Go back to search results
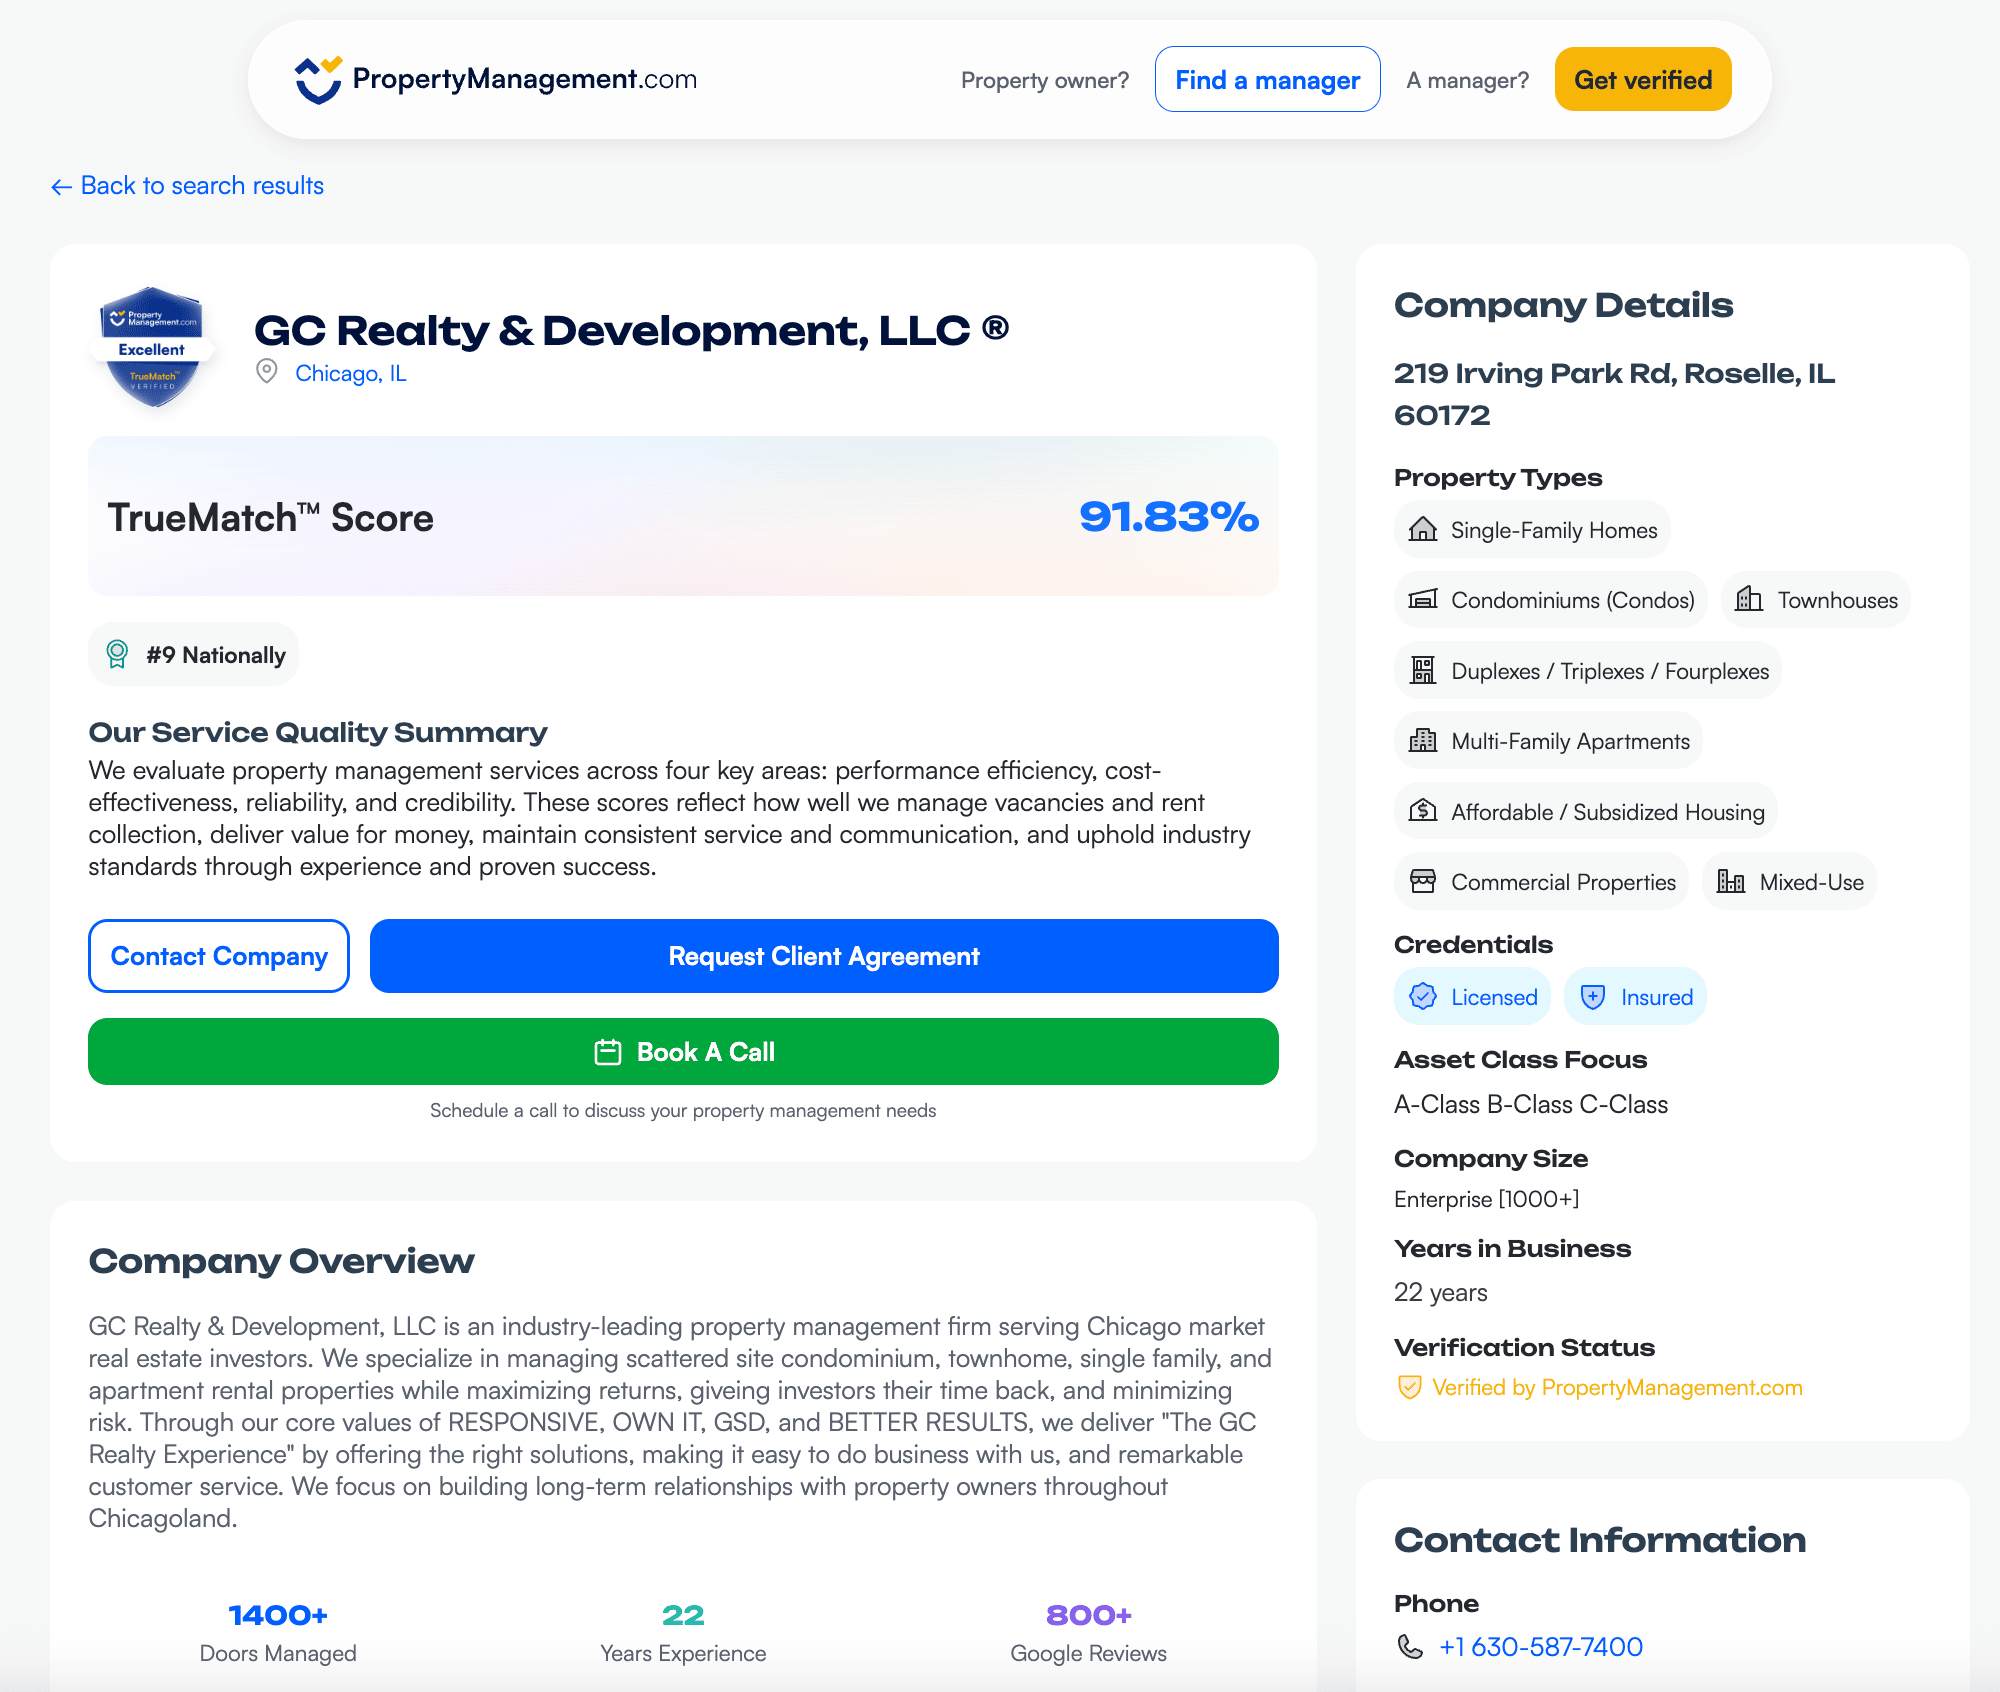This screenshot has height=1692, width=2000. tap(188, 186)
